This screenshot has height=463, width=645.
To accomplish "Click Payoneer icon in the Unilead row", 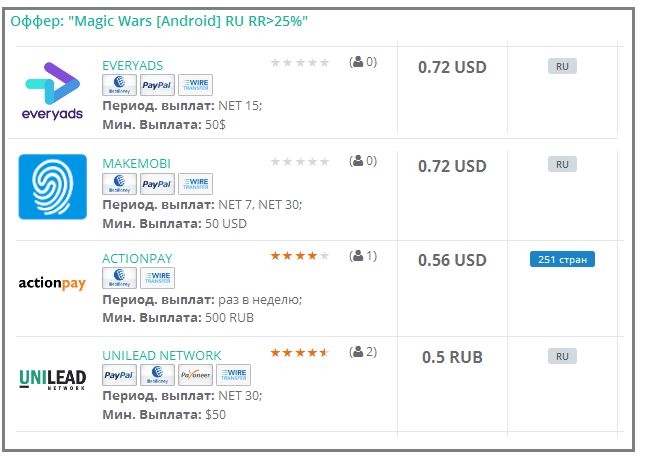I will coord(195,375).
